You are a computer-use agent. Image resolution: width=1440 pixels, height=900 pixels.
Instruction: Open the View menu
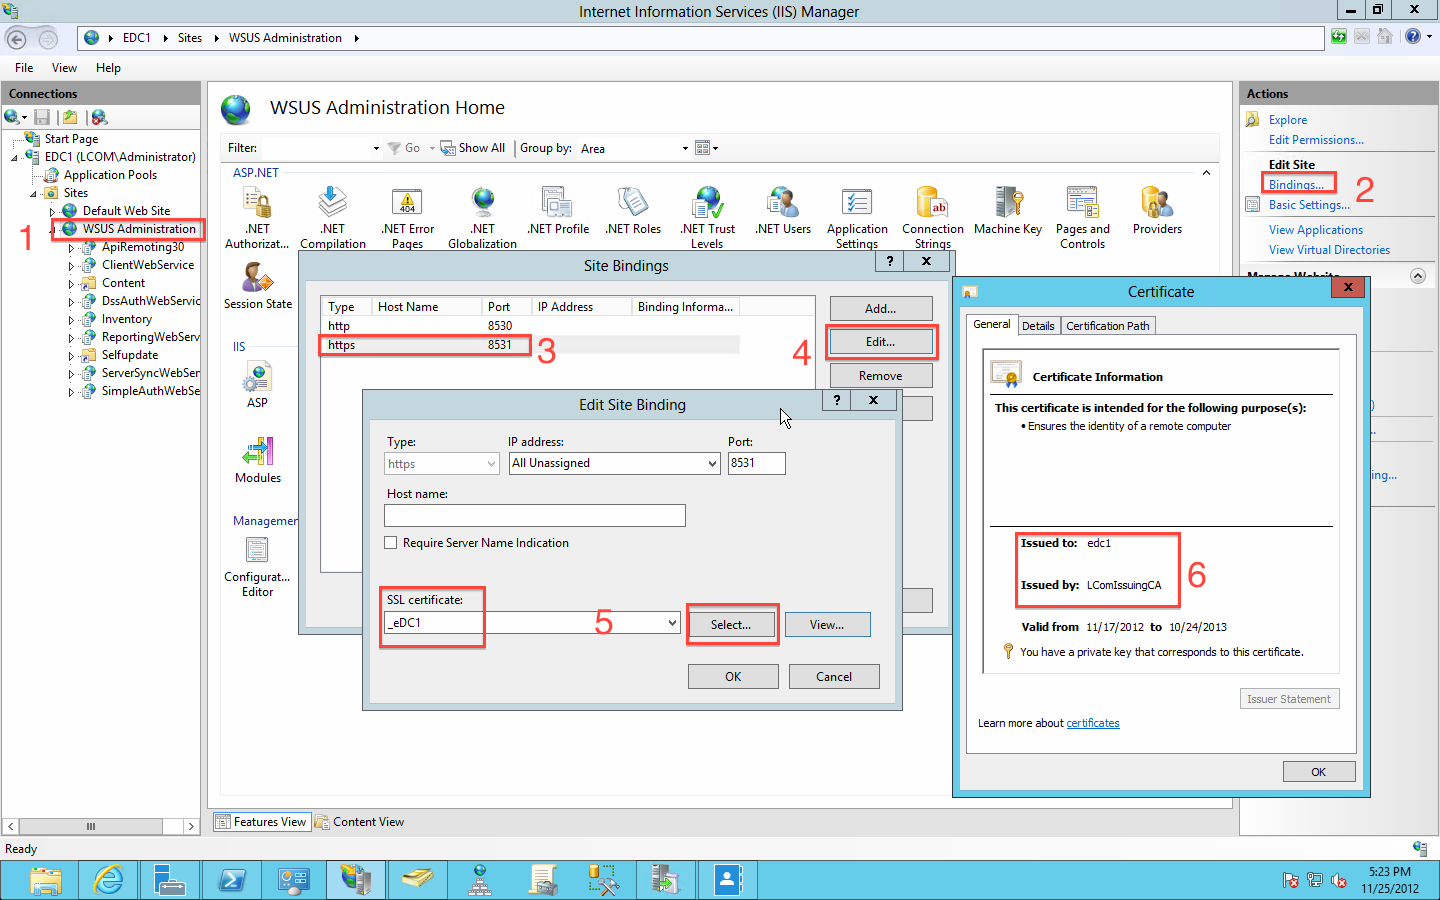pyautogui.click(x=64, y=68)
